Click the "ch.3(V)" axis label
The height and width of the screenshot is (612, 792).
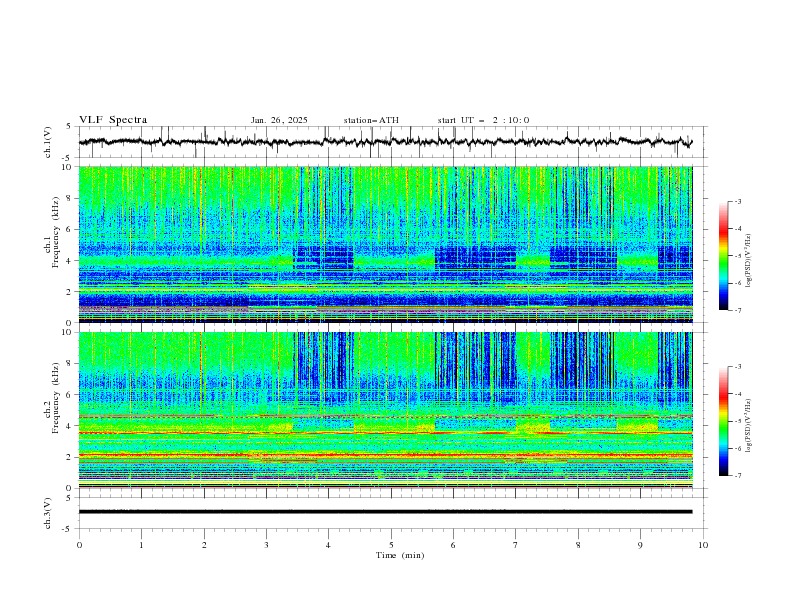pos(48,513)
